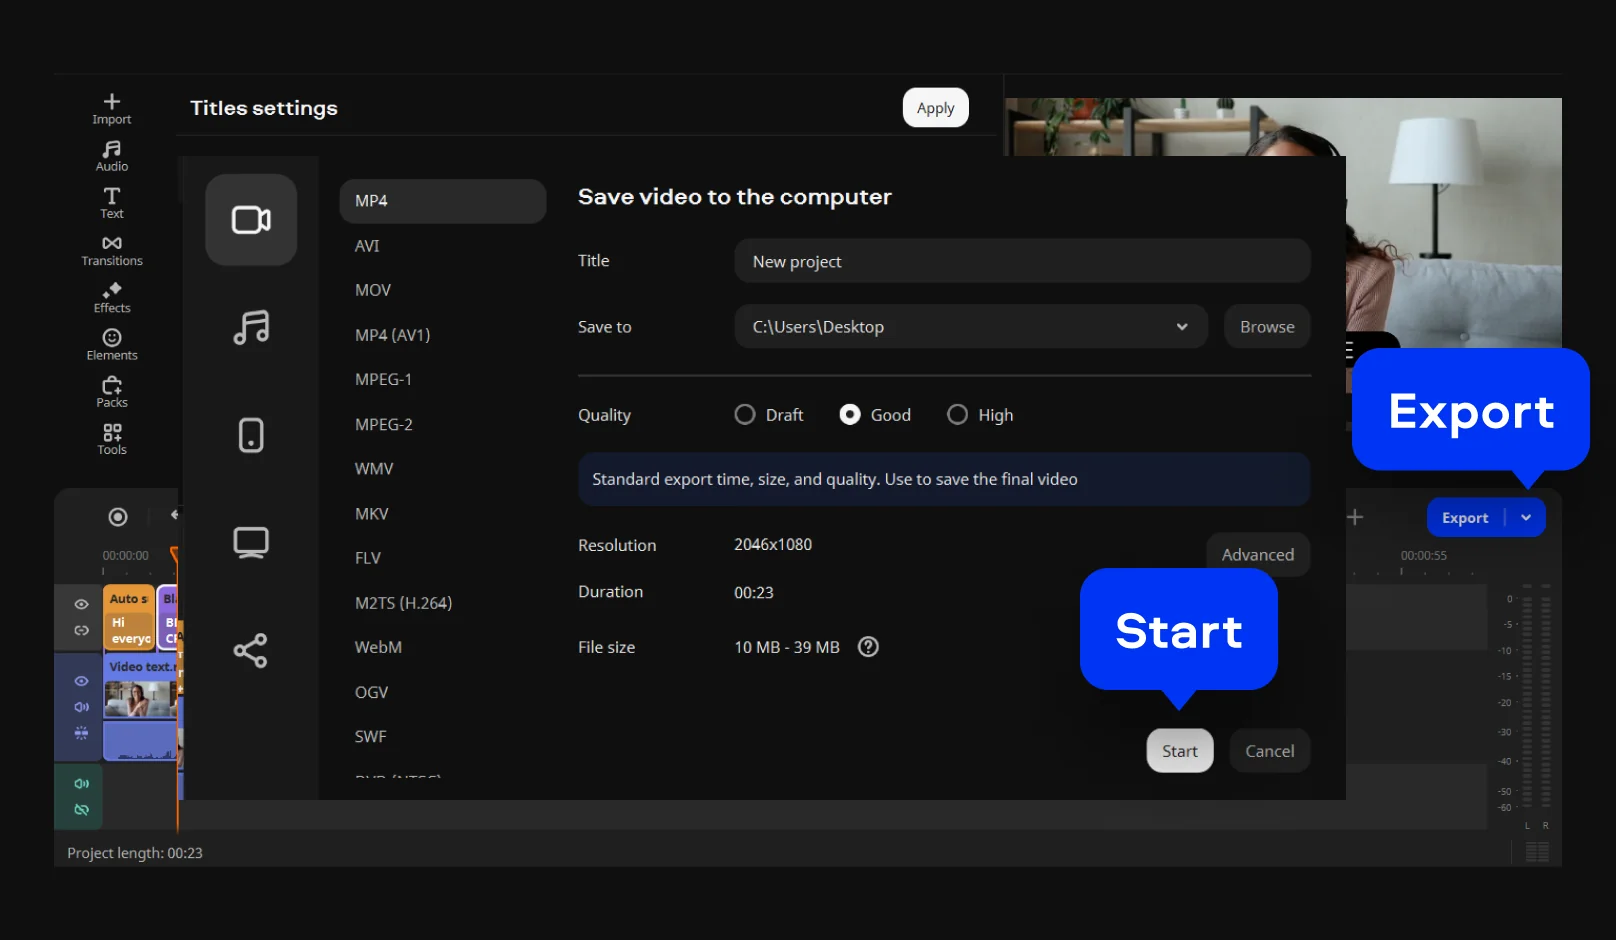Image resolution: width=1616 pixels, height=940 pixels.
Task: Open the Elements library
Action: [111, 344]
